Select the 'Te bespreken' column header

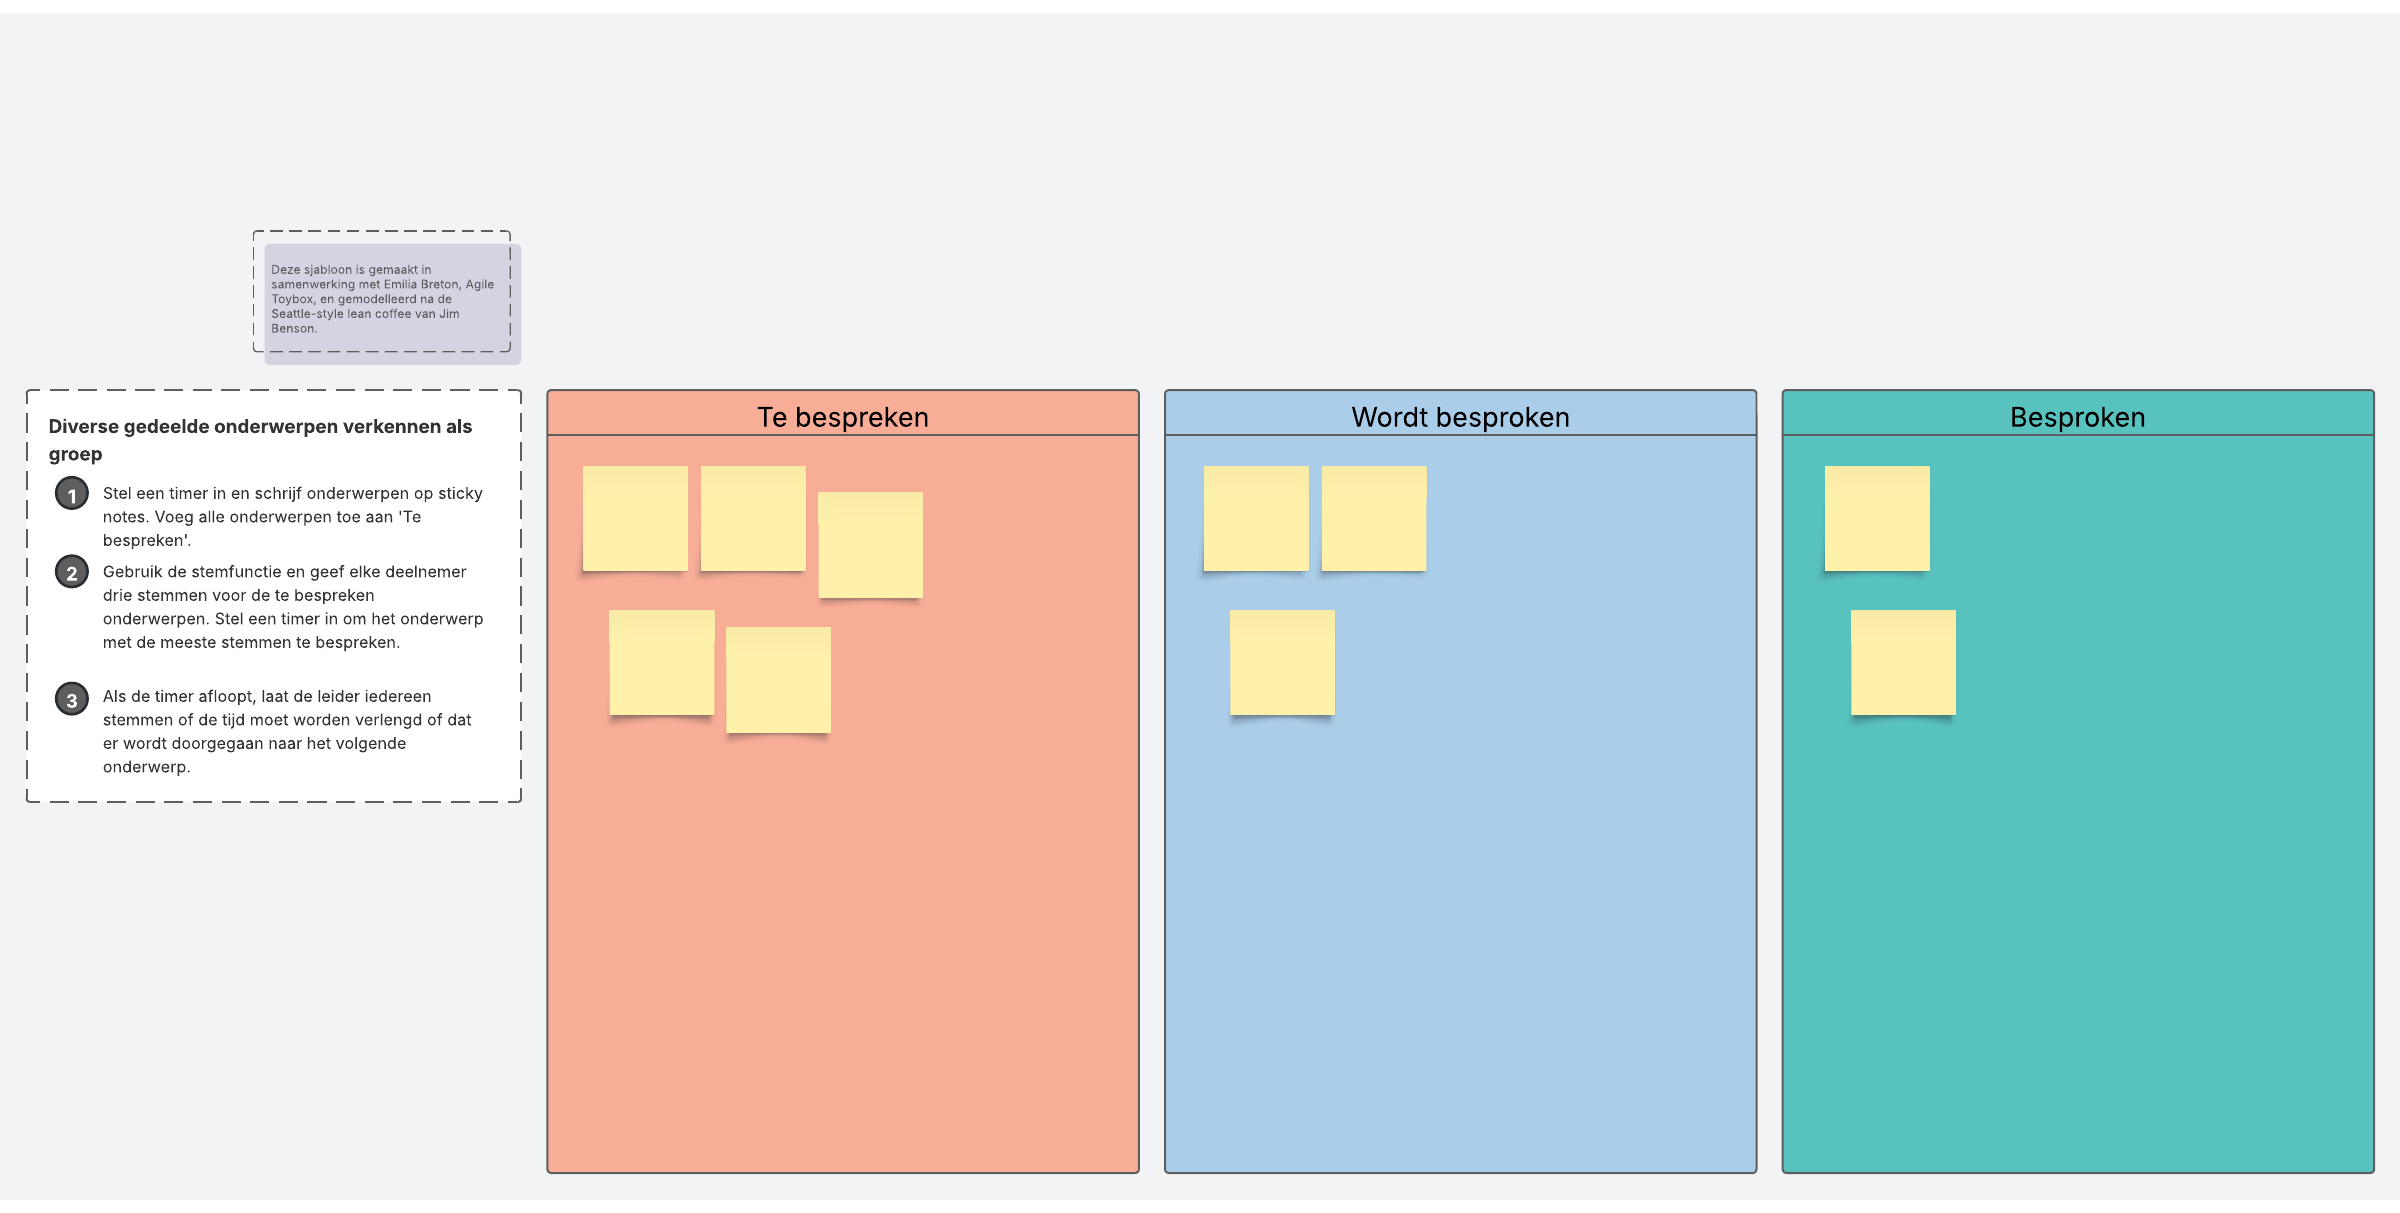pos(842,416)
